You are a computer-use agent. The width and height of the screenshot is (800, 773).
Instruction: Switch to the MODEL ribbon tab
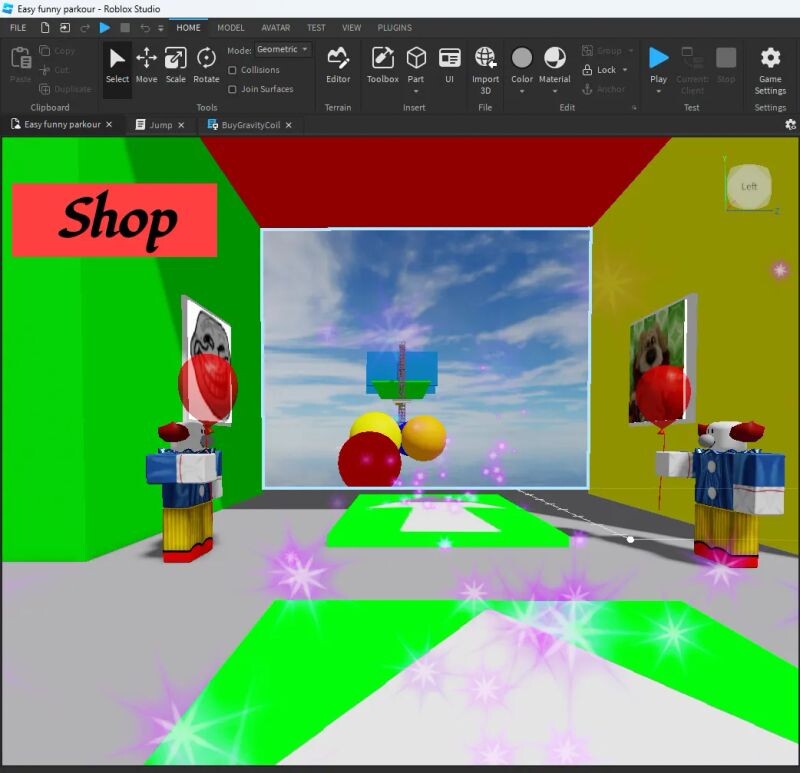pyautogui.click(x=230, y=28)
